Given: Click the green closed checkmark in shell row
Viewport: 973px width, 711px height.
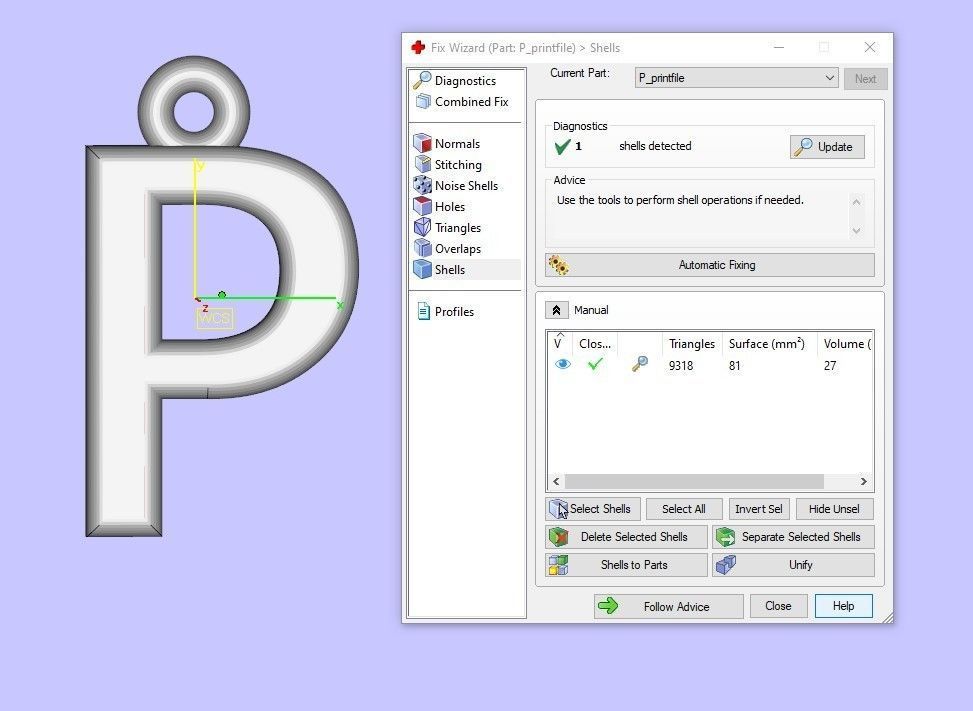Looking at the screenshot, I should (x=595, y=364).
